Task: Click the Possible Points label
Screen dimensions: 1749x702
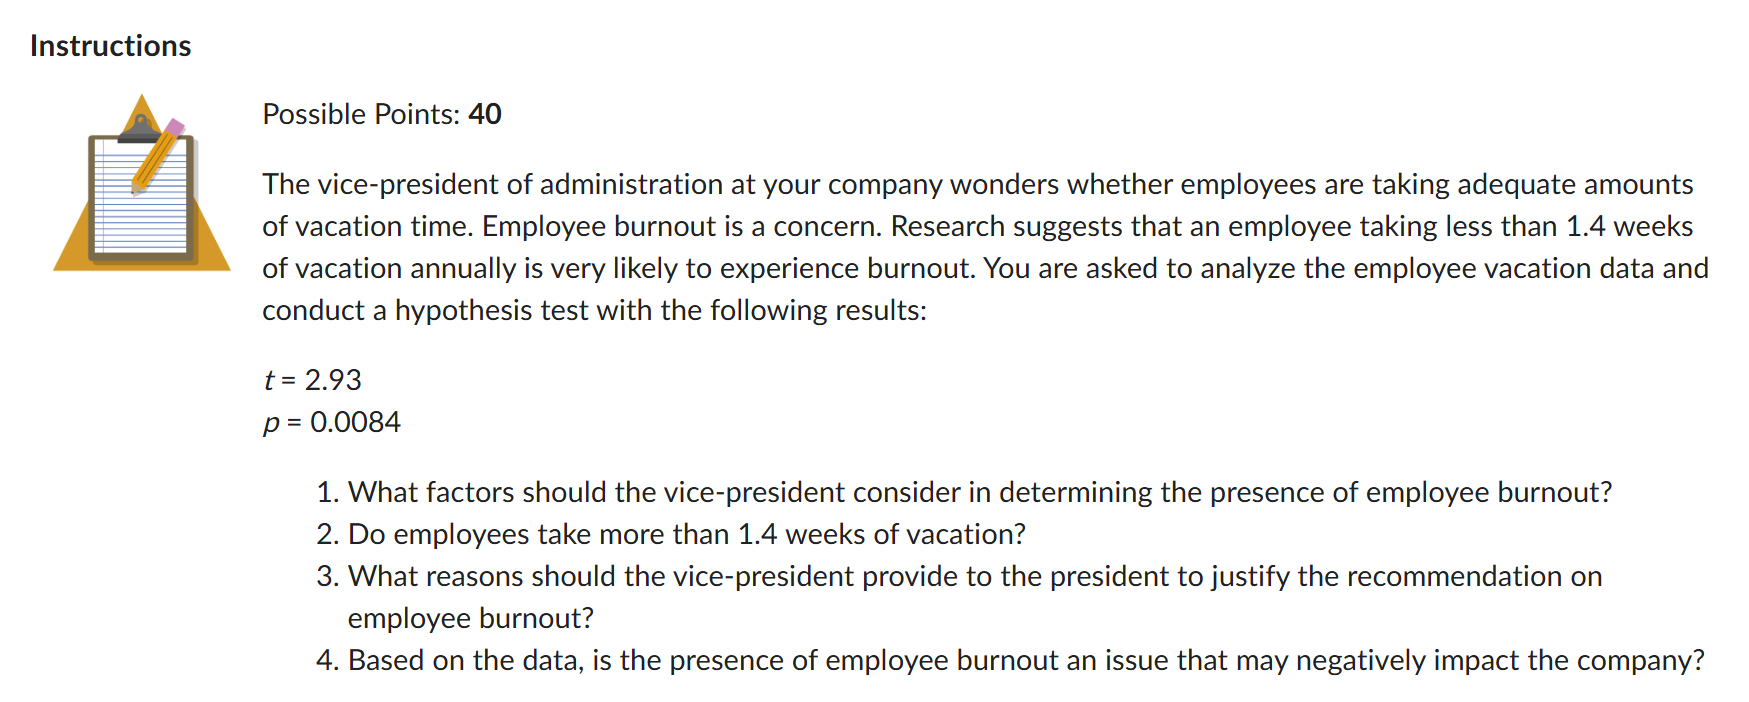Action: [x=361, y=114]
